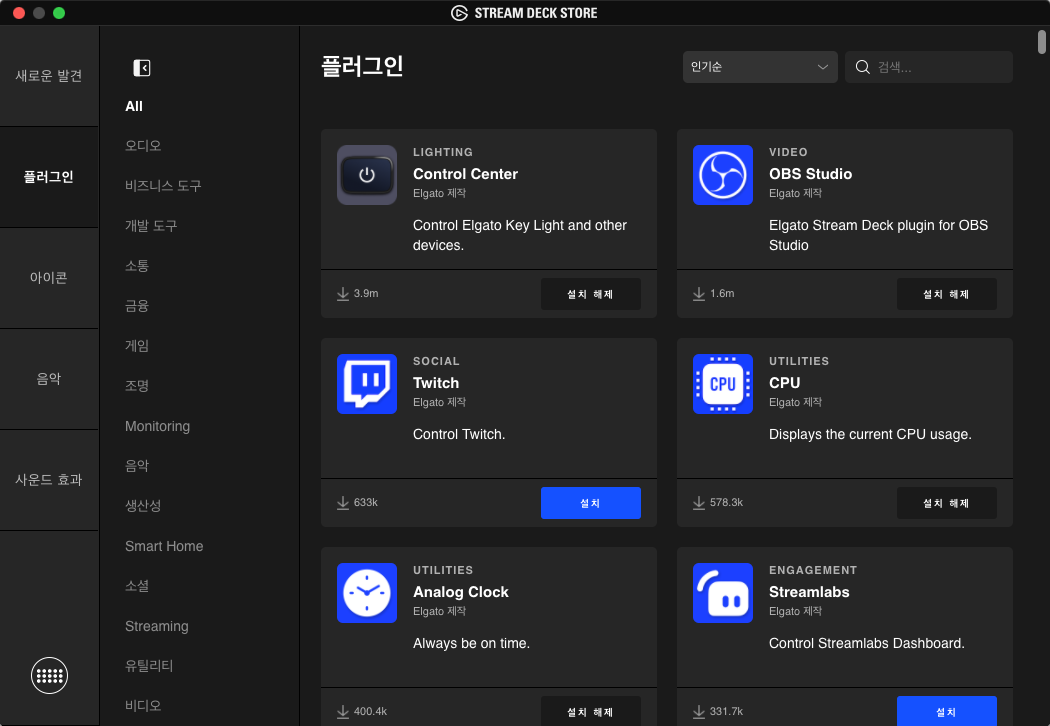Click the CPU plugin icon
This screenshot has width=1050, height=726.
click(723, 384)
